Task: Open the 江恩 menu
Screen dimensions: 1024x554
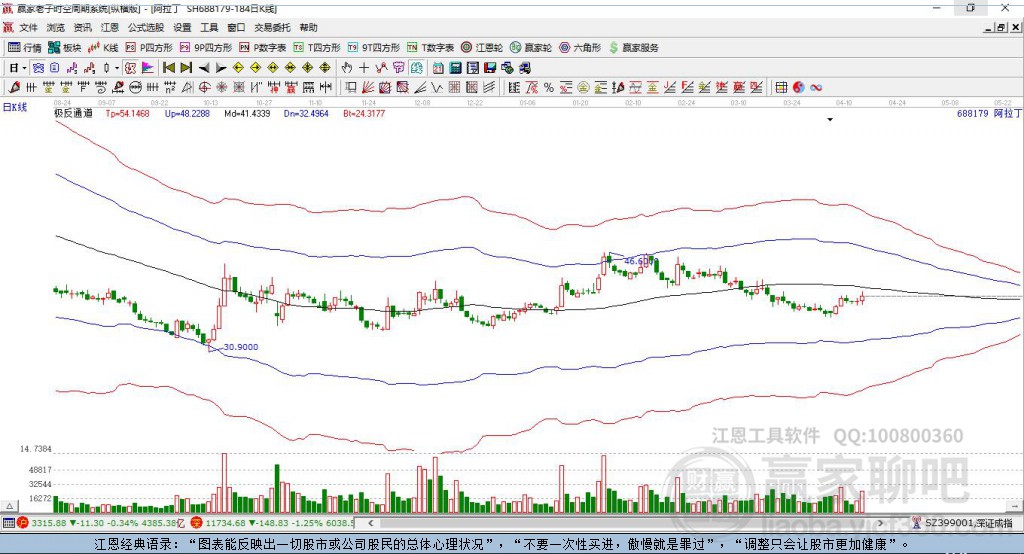Action: tap(110, 27)
